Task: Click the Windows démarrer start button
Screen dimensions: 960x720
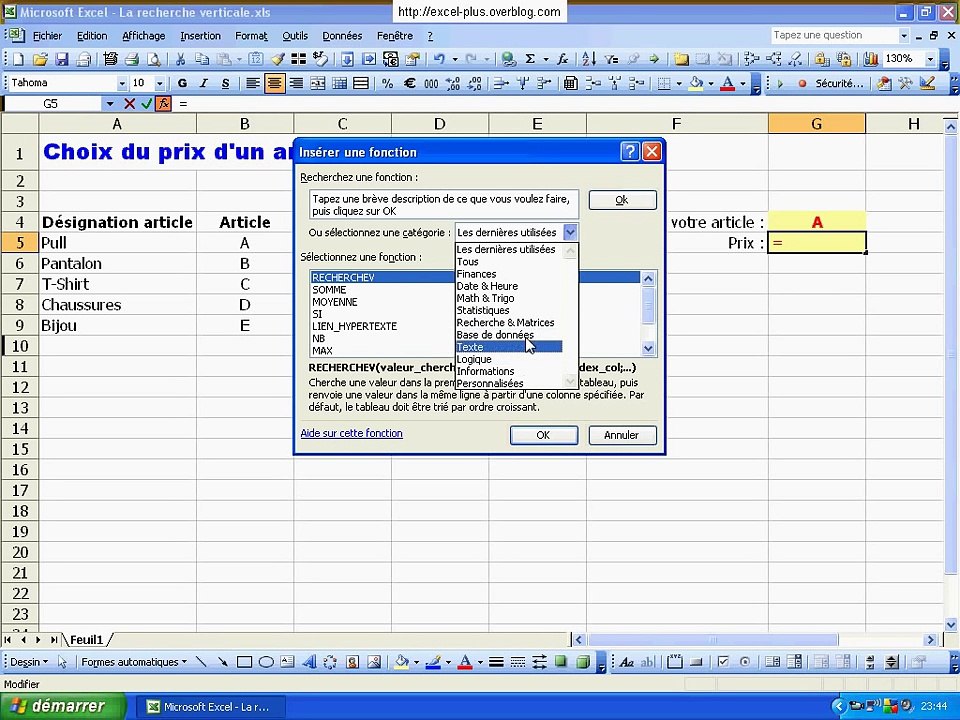Action: 62,706
